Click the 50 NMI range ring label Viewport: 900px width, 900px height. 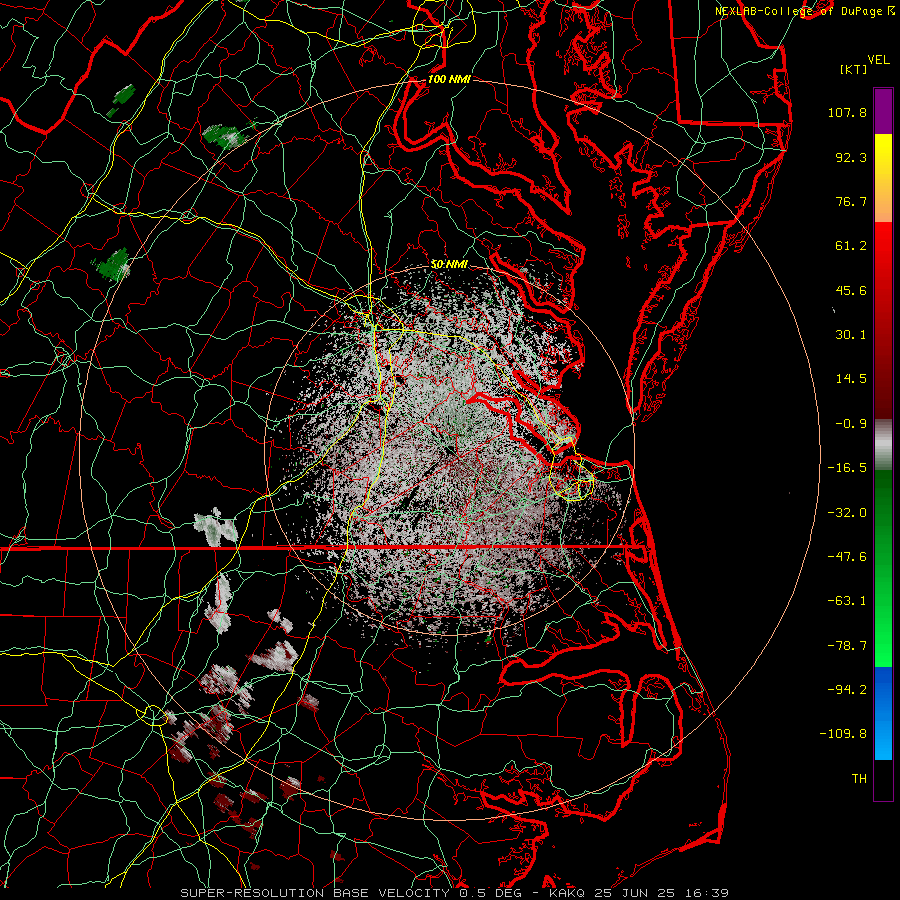pos(449,264)
